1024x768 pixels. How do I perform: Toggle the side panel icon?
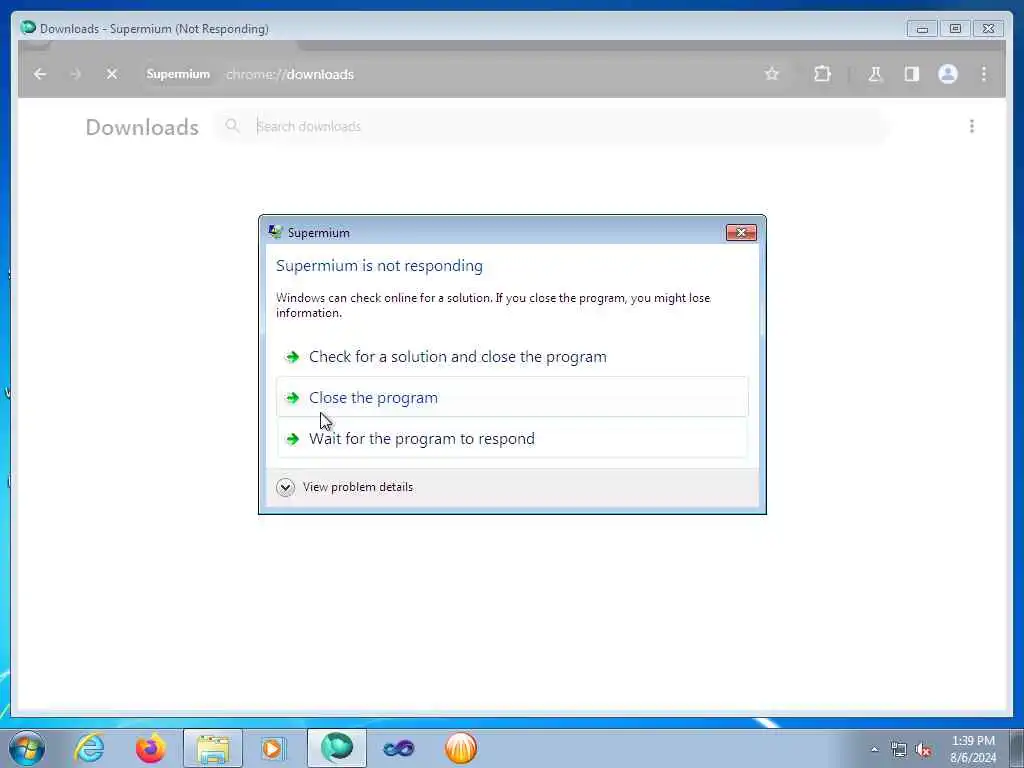[912, 74]
